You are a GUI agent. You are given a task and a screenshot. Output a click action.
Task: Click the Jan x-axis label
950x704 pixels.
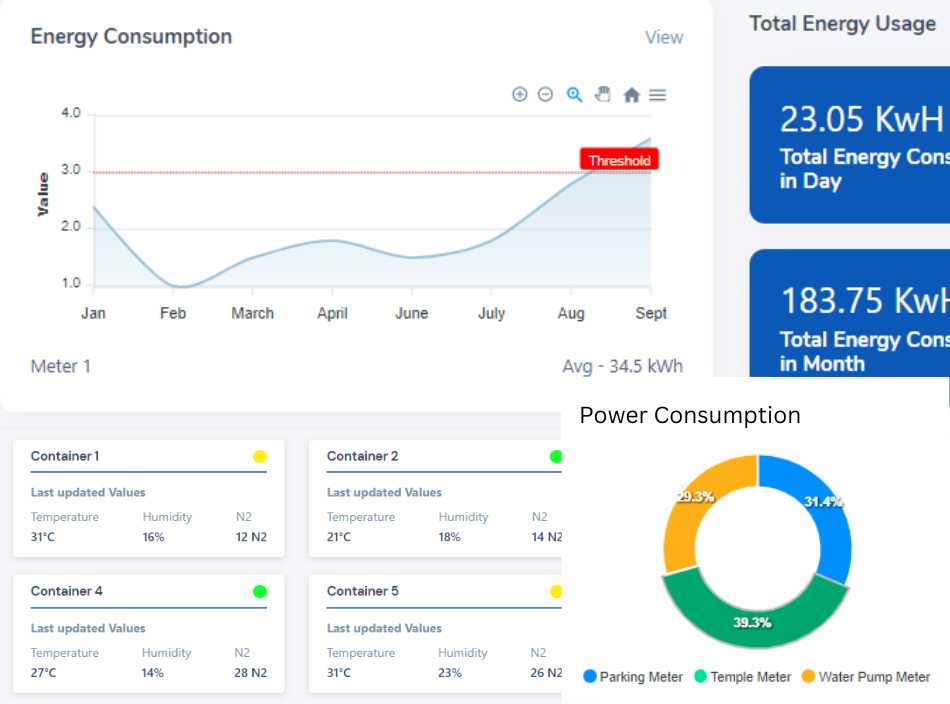point(93,313)
